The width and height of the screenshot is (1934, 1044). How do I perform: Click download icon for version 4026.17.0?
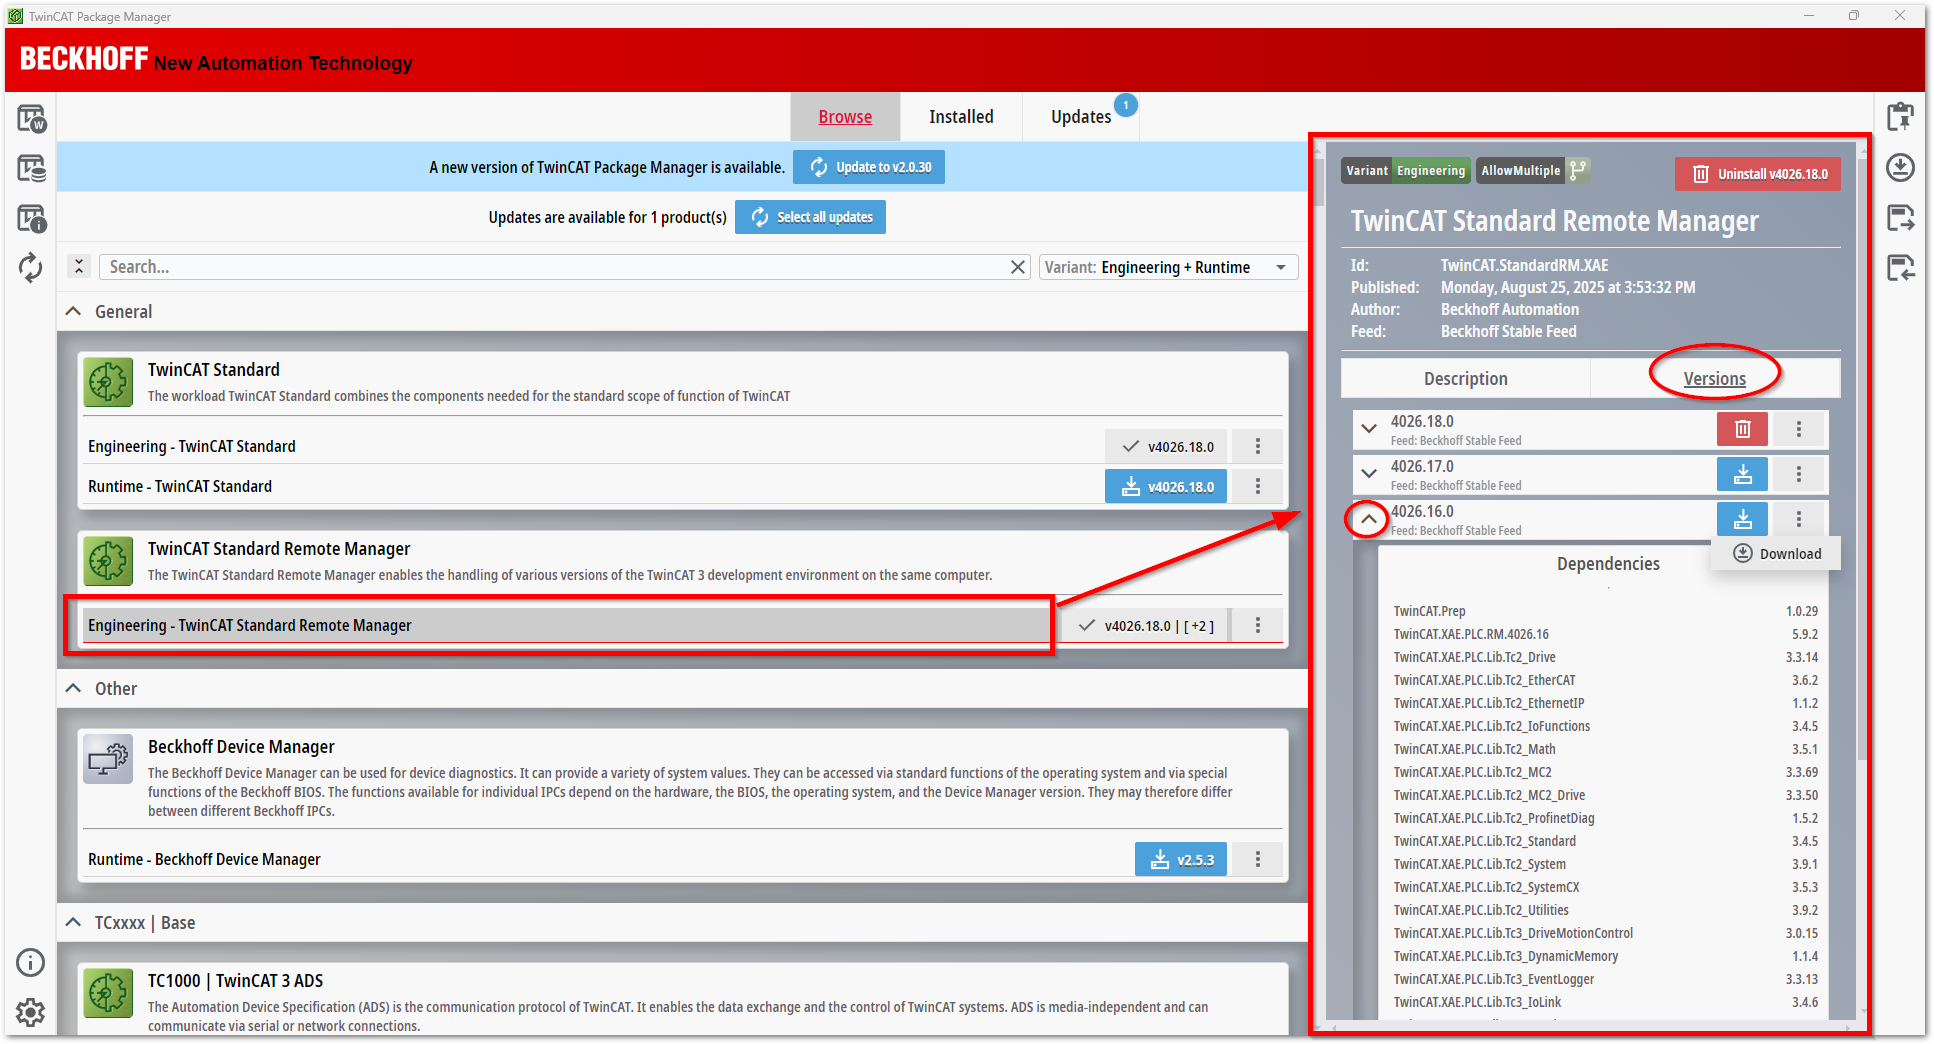coord(1742,474)
